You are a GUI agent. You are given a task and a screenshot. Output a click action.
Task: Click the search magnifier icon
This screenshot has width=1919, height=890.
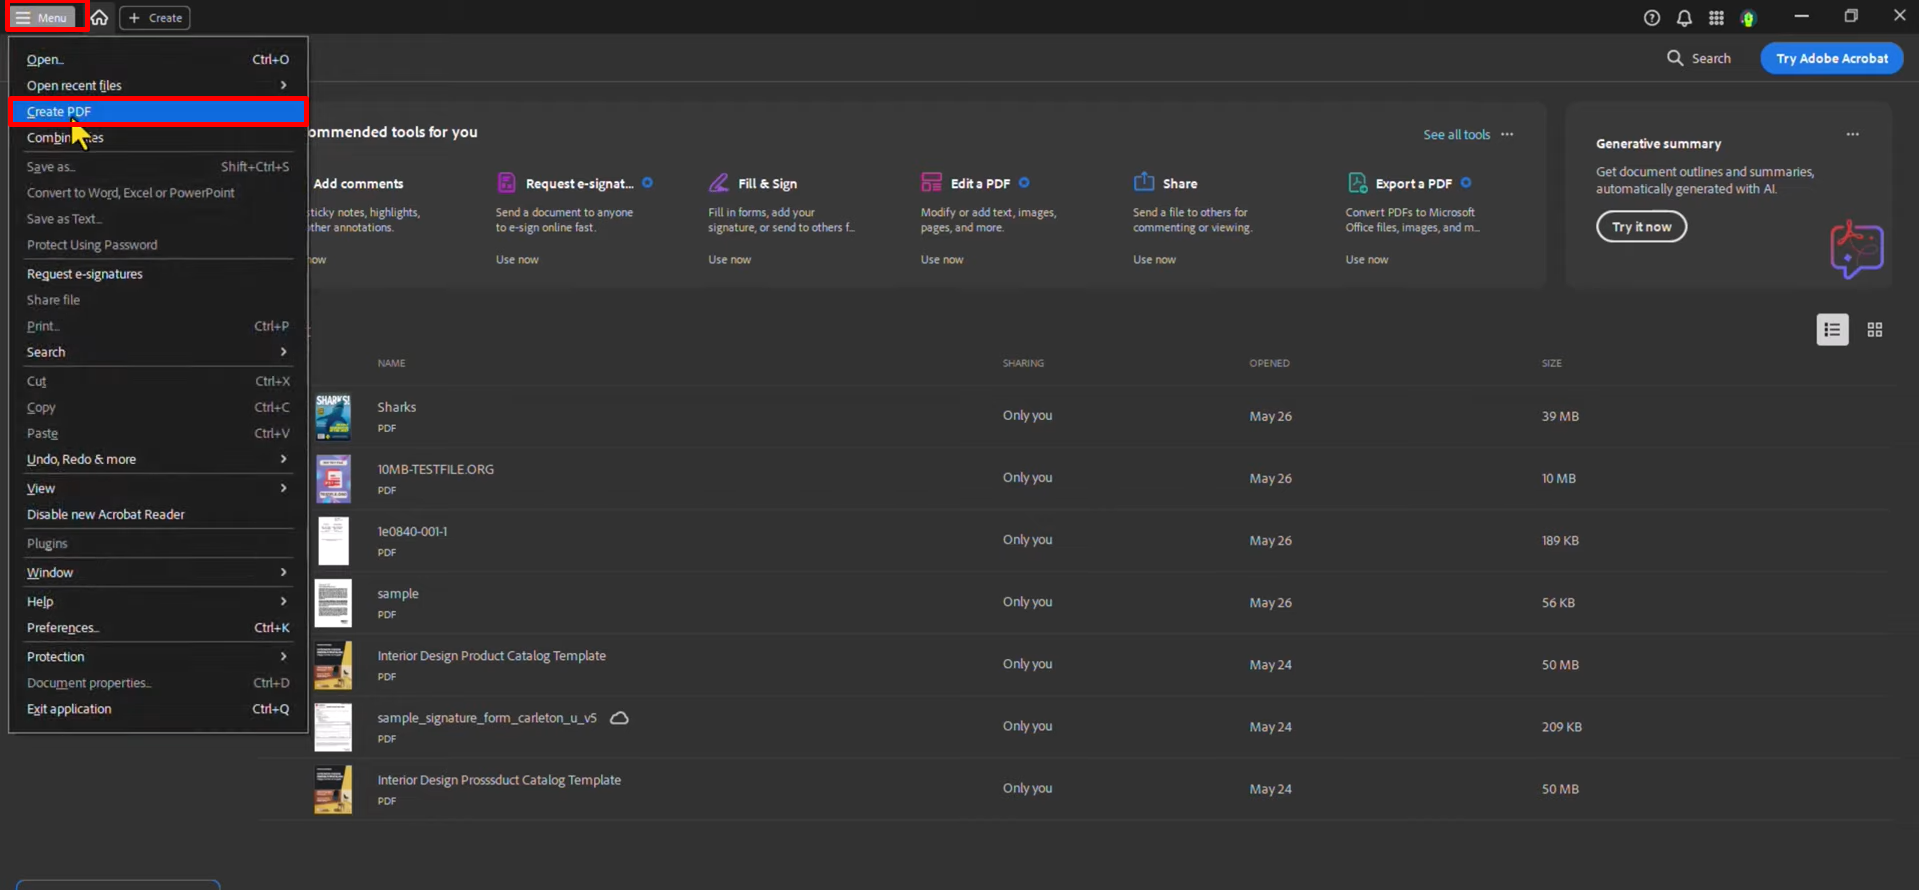1675,58
